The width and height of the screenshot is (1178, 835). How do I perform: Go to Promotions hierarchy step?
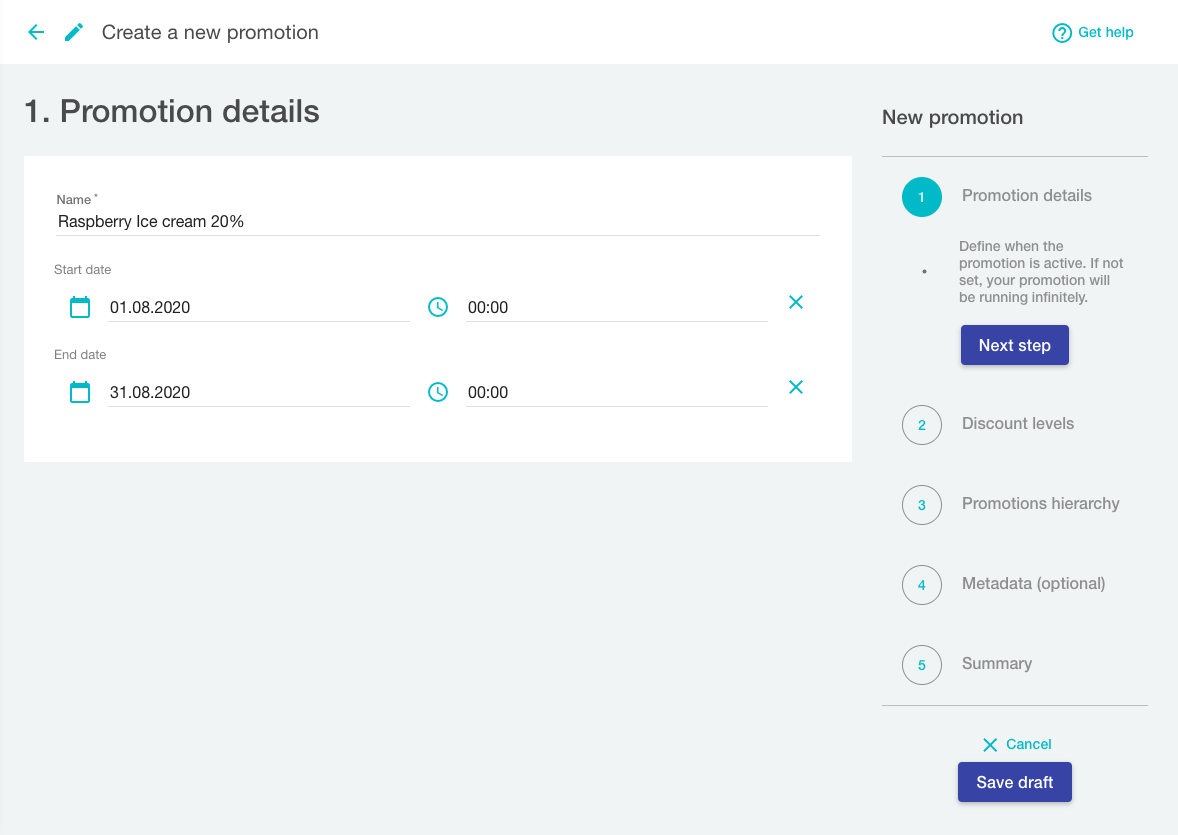coord(1041,504)
